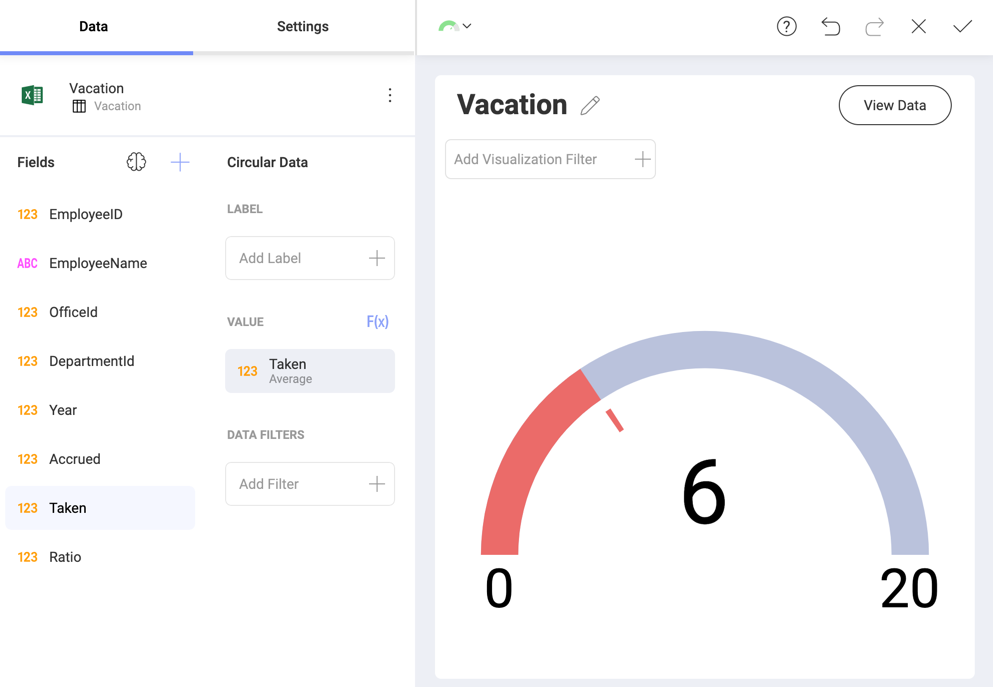Edit the Vacation title with pencil icon
993x687 pixels.
(x=590, y=105)
